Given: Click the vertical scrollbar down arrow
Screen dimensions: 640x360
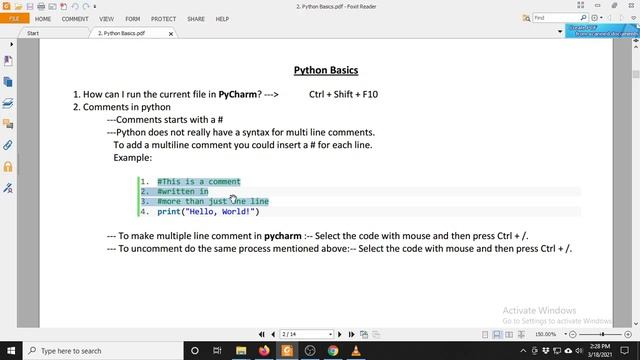Looking at the screenshot, I should 636,324.
